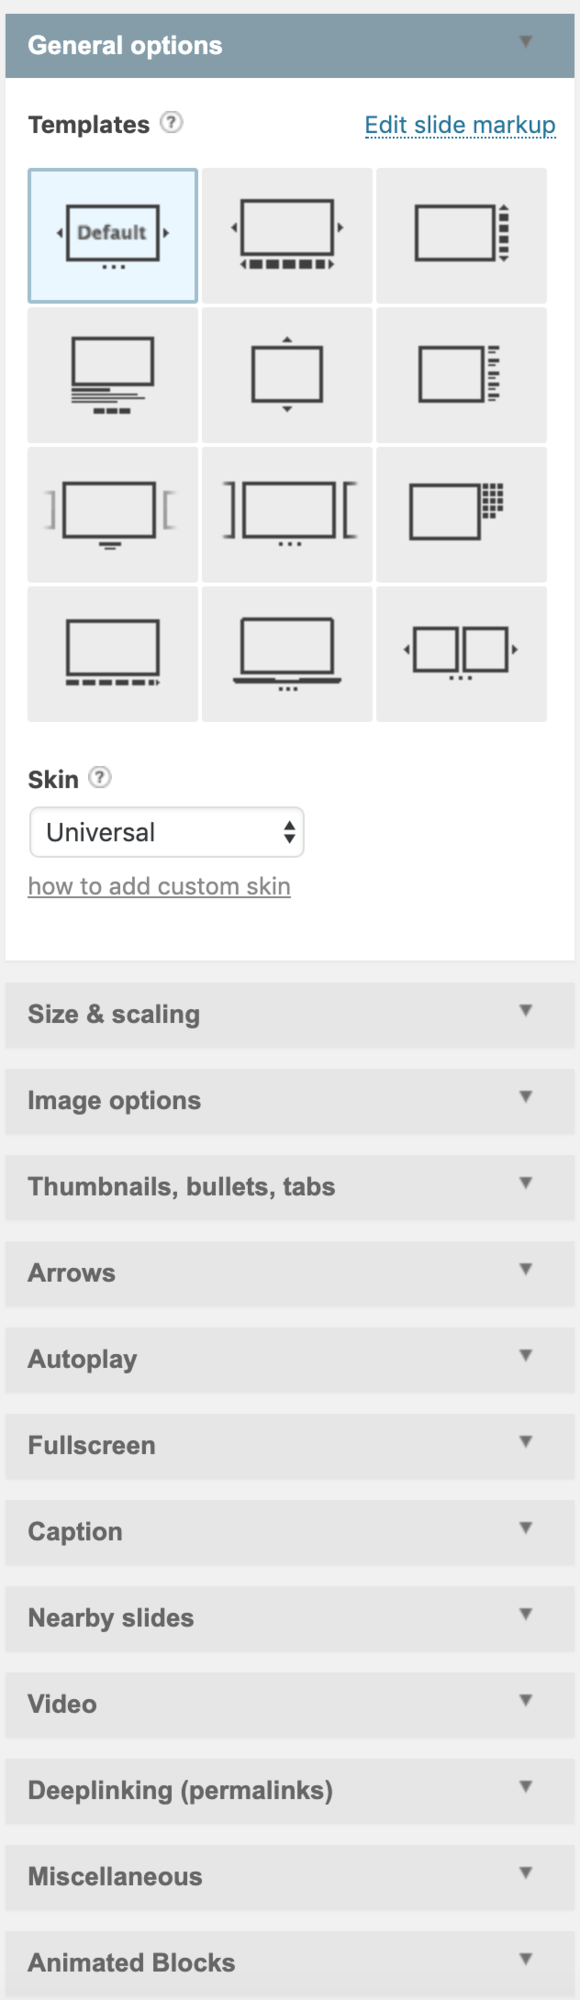Expand Thumbnails, bullets, tabs section
This screenshot has height=2000, width=580.
[290, 1187]
